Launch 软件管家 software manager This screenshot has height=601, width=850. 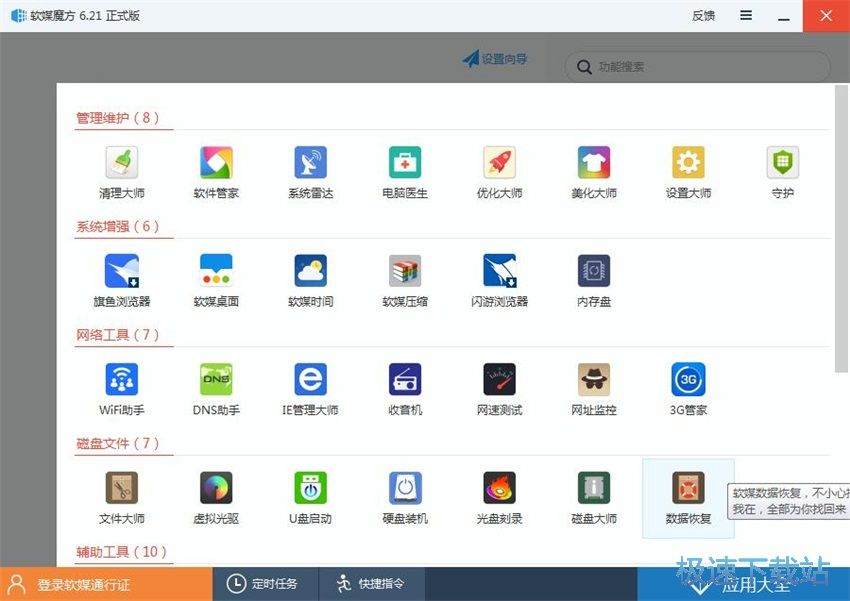coord(216,172)
